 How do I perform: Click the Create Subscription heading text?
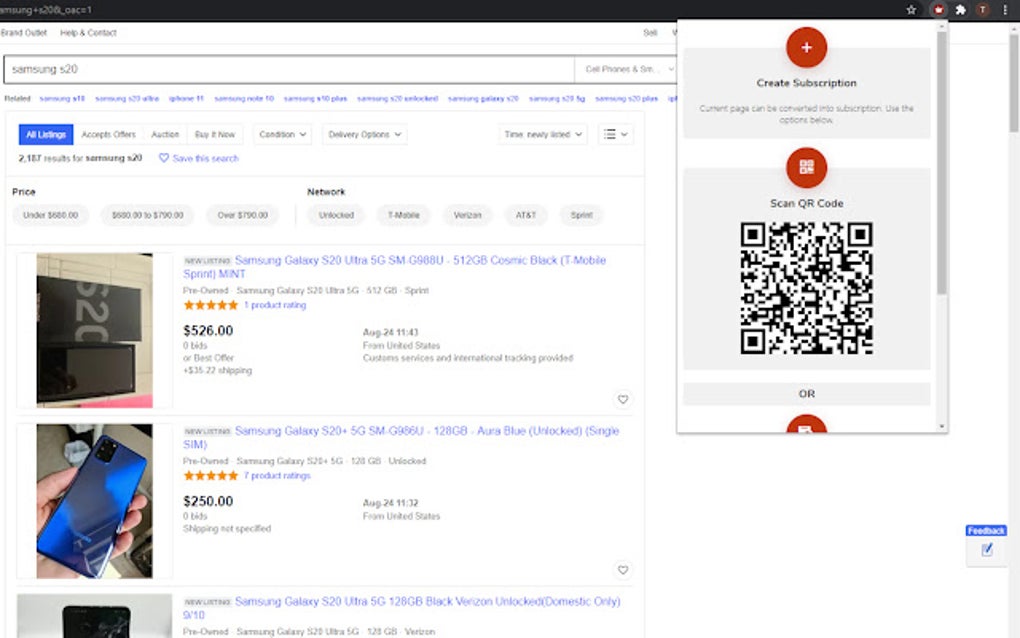(806, 83)
